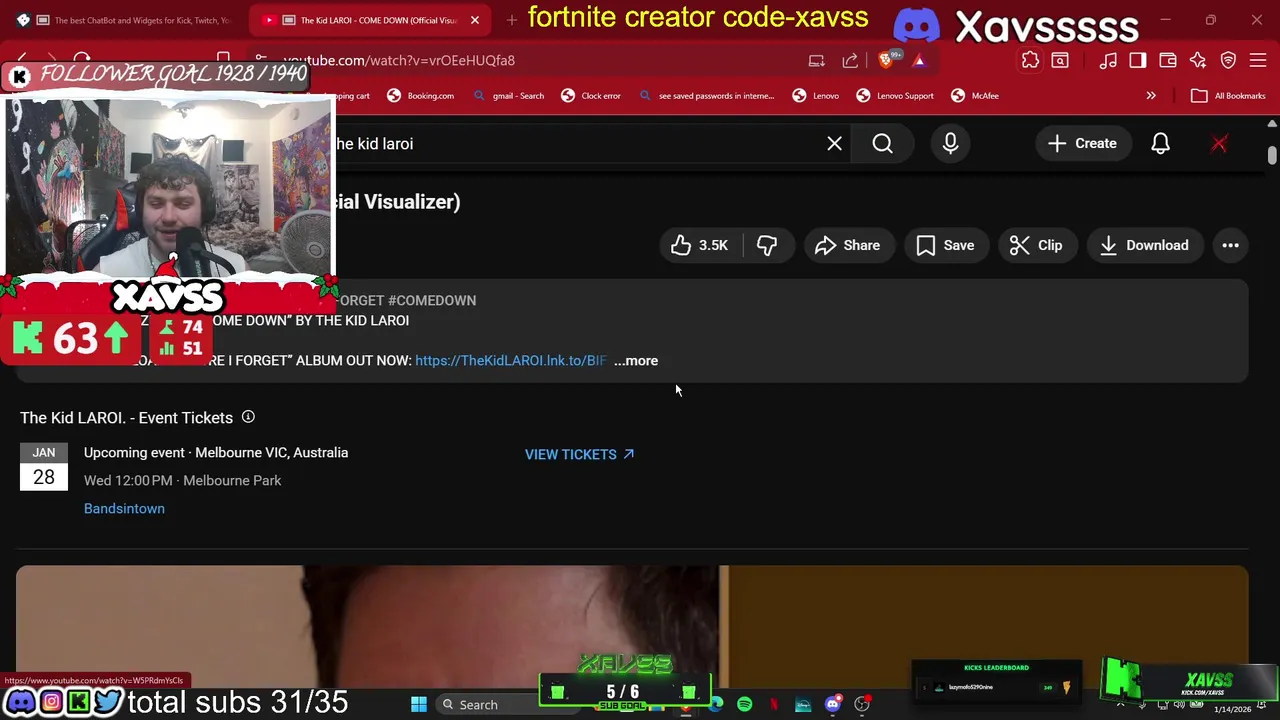
Task: Clip a segment of the video
Action: (x=1036, y=245)
